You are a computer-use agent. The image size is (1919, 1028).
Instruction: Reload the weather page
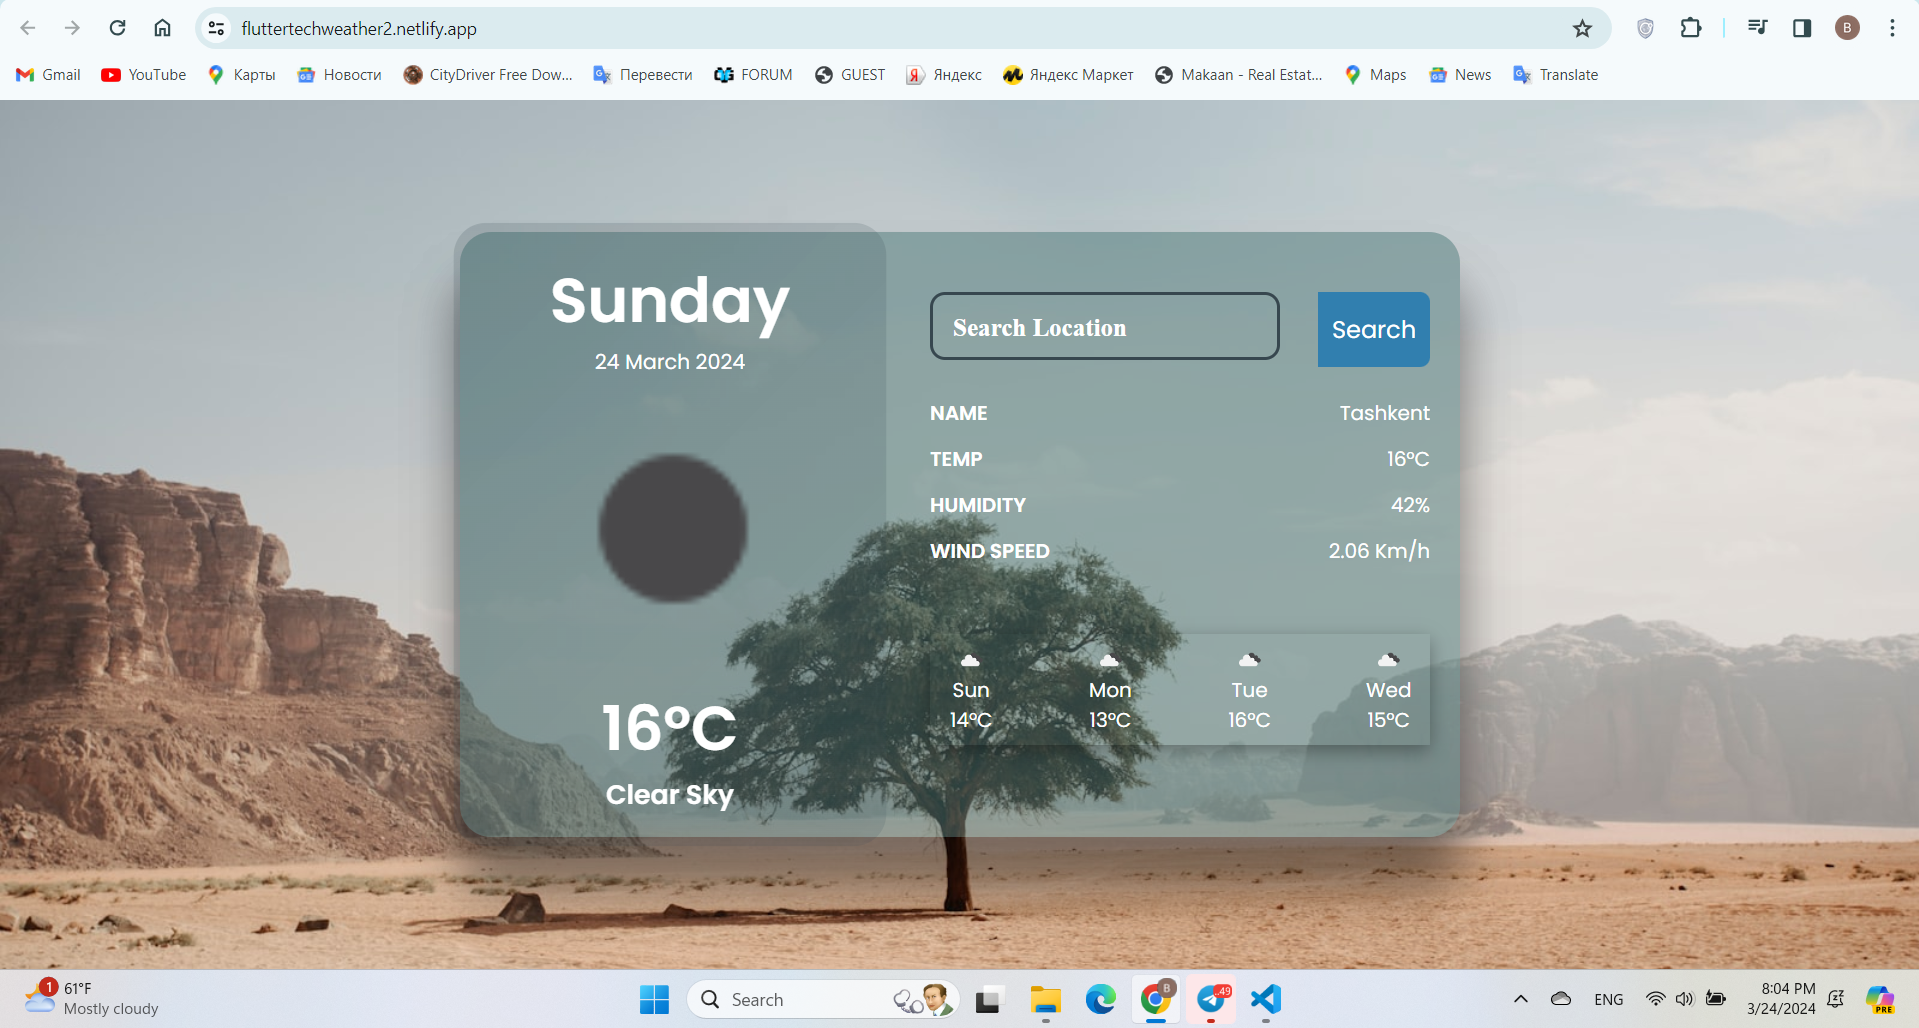[117, 28]
